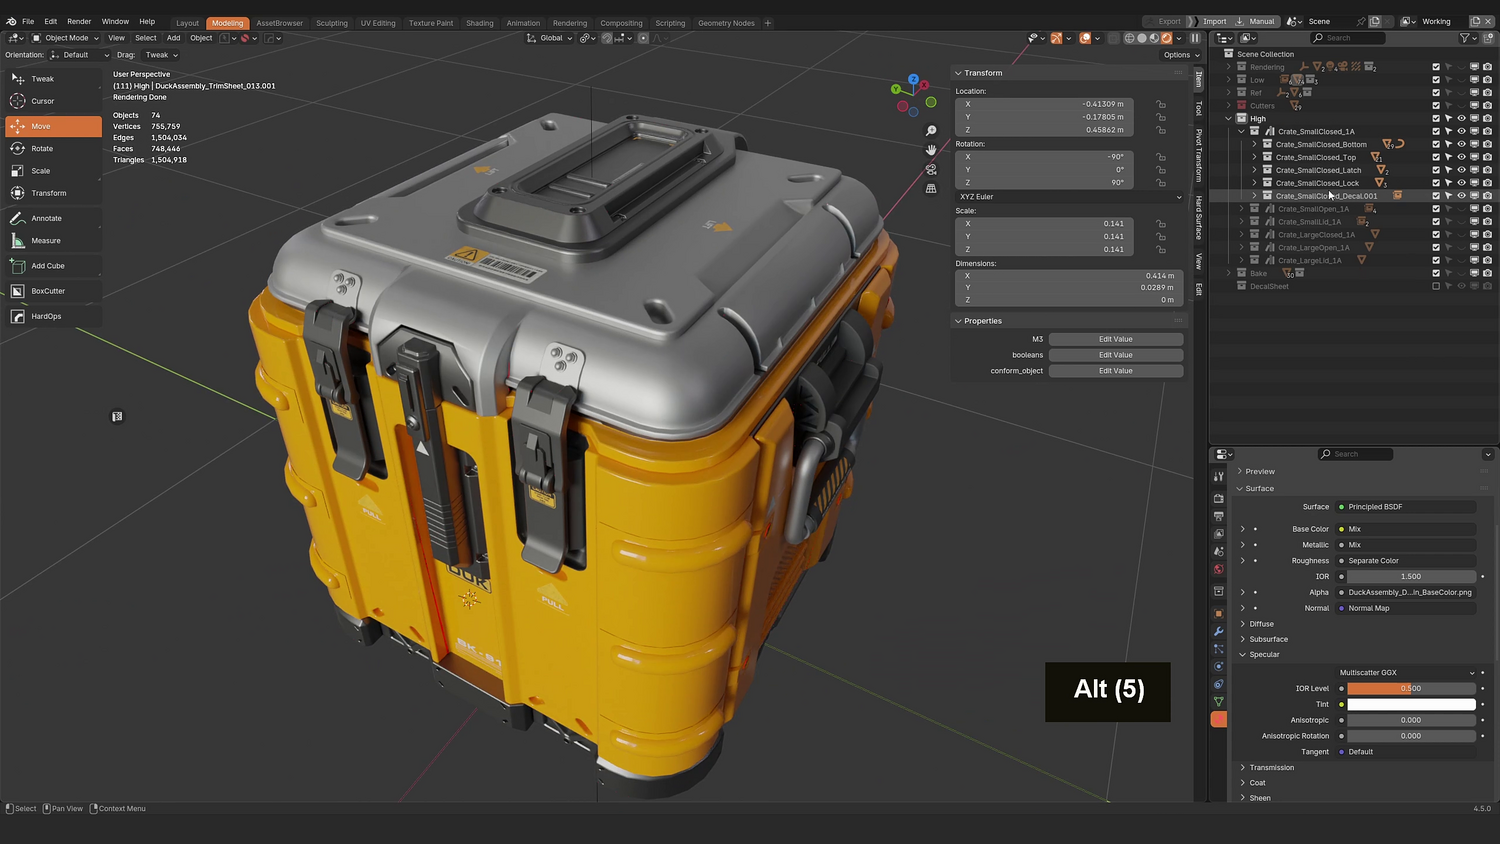Screen dimensions: 1500x844
Task: Select the Tweak tool in the toolbar
Action: pyautogui.click(x=53, y=79)
